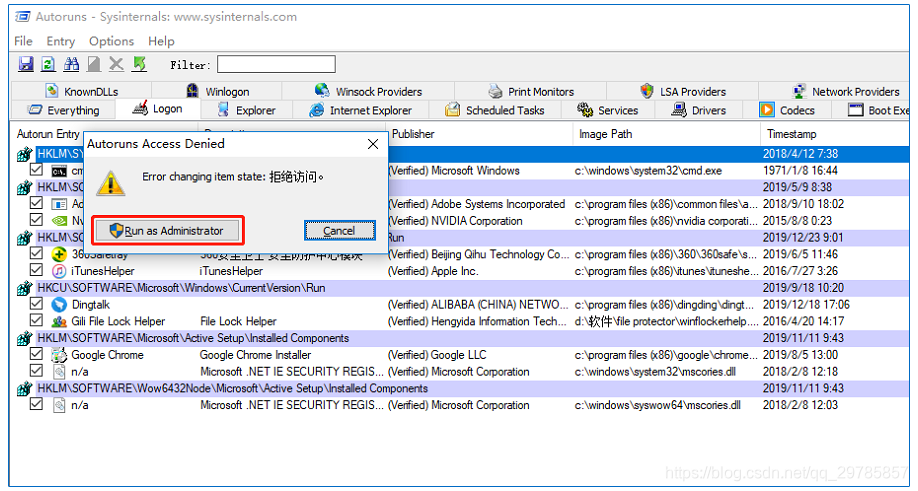This screenshot has width=918, height=491.
Task: Click the Save toolbar icon
Action: [26, 64]
